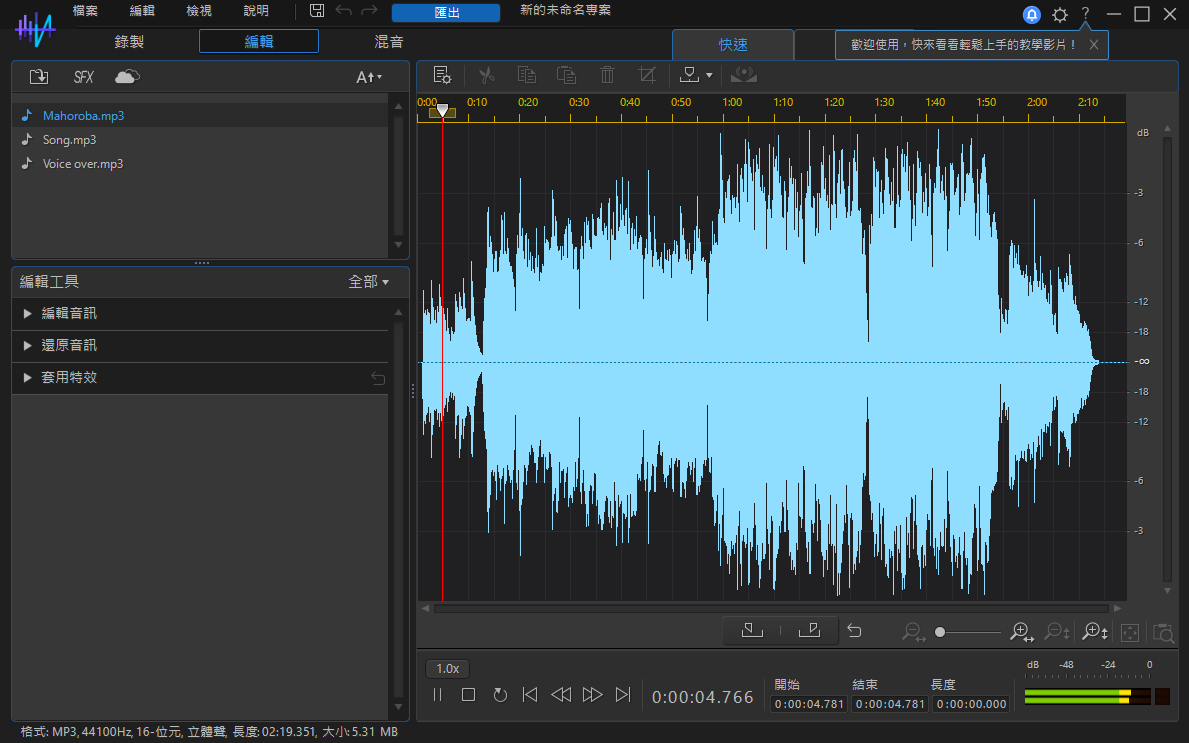The height and width of the screenshot is (743, 1189).
Task: Open the cloud media icon
Action: click(x=127, y=77)
